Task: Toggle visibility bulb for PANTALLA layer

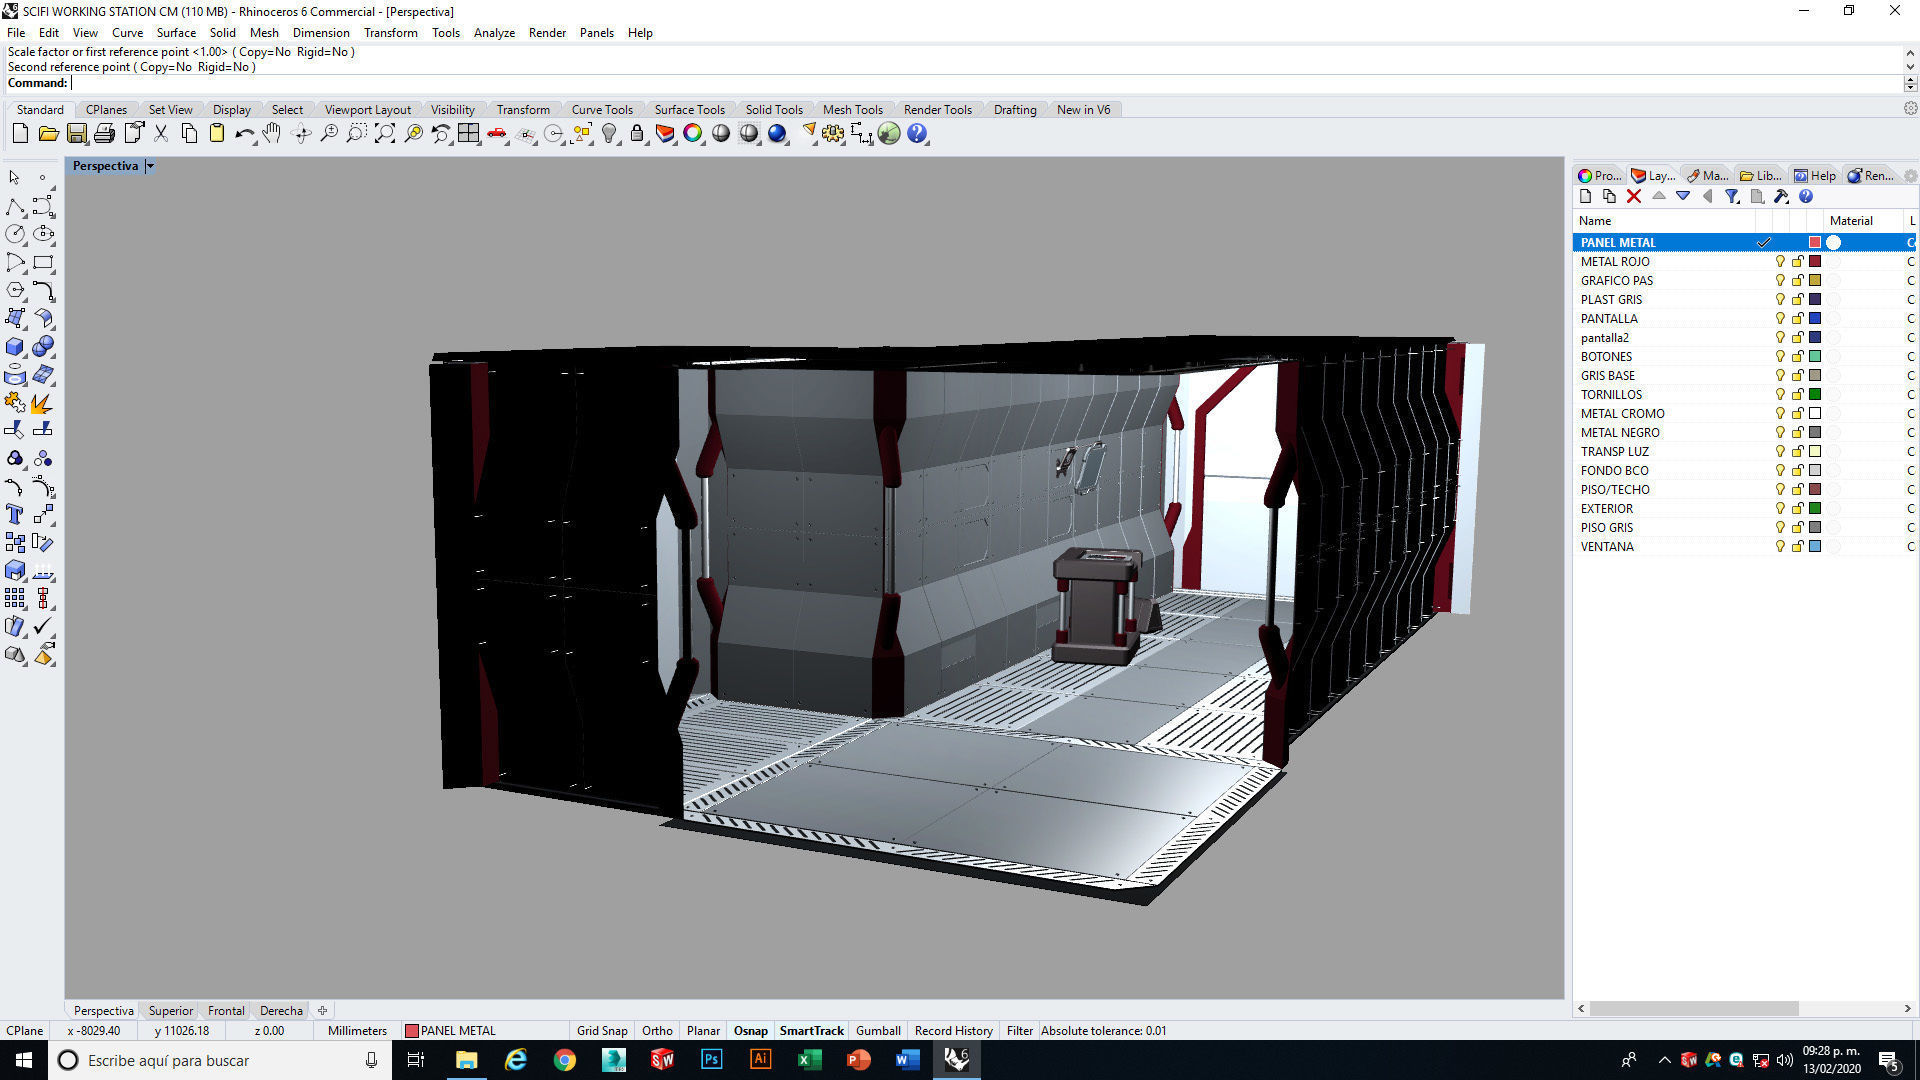Action: [x=1780, y=319]
